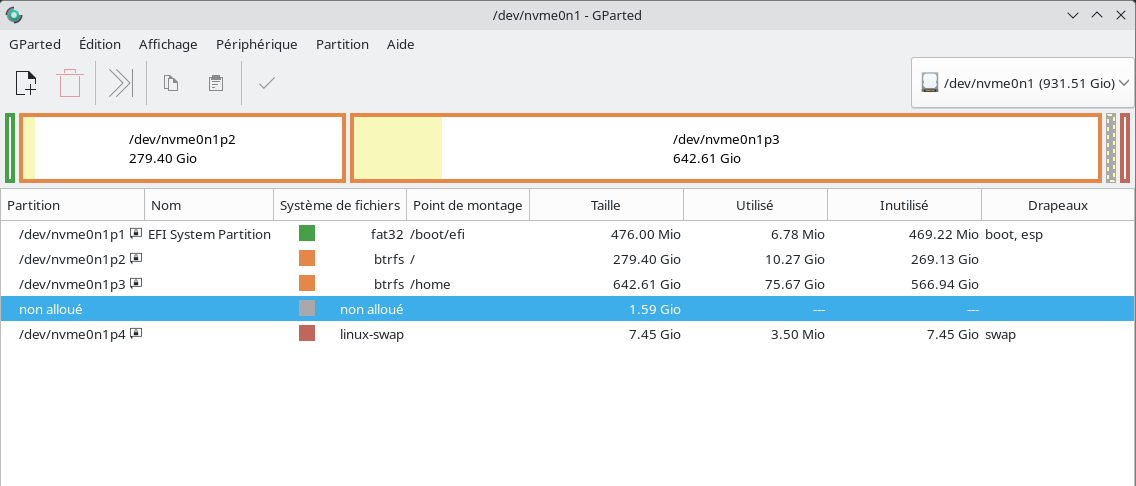Click the copy partition toolbar icon
This screenshot has height=486, width=1136.
click(x=171, y=83)
